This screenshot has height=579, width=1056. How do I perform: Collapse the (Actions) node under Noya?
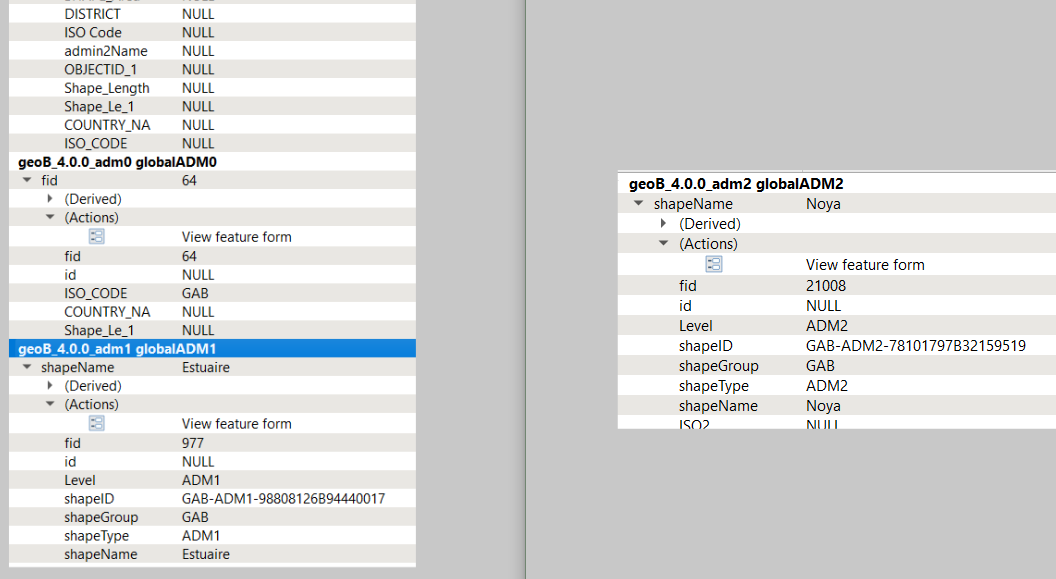[662, 243]
